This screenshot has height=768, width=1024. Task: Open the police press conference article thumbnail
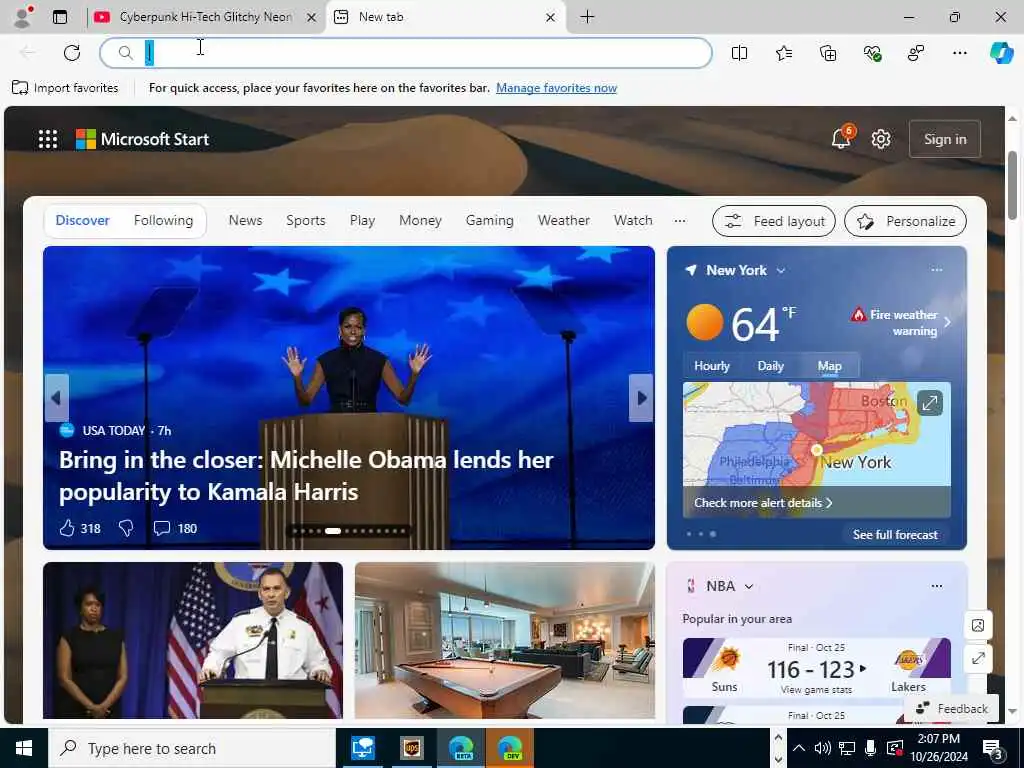click(193, 640)
